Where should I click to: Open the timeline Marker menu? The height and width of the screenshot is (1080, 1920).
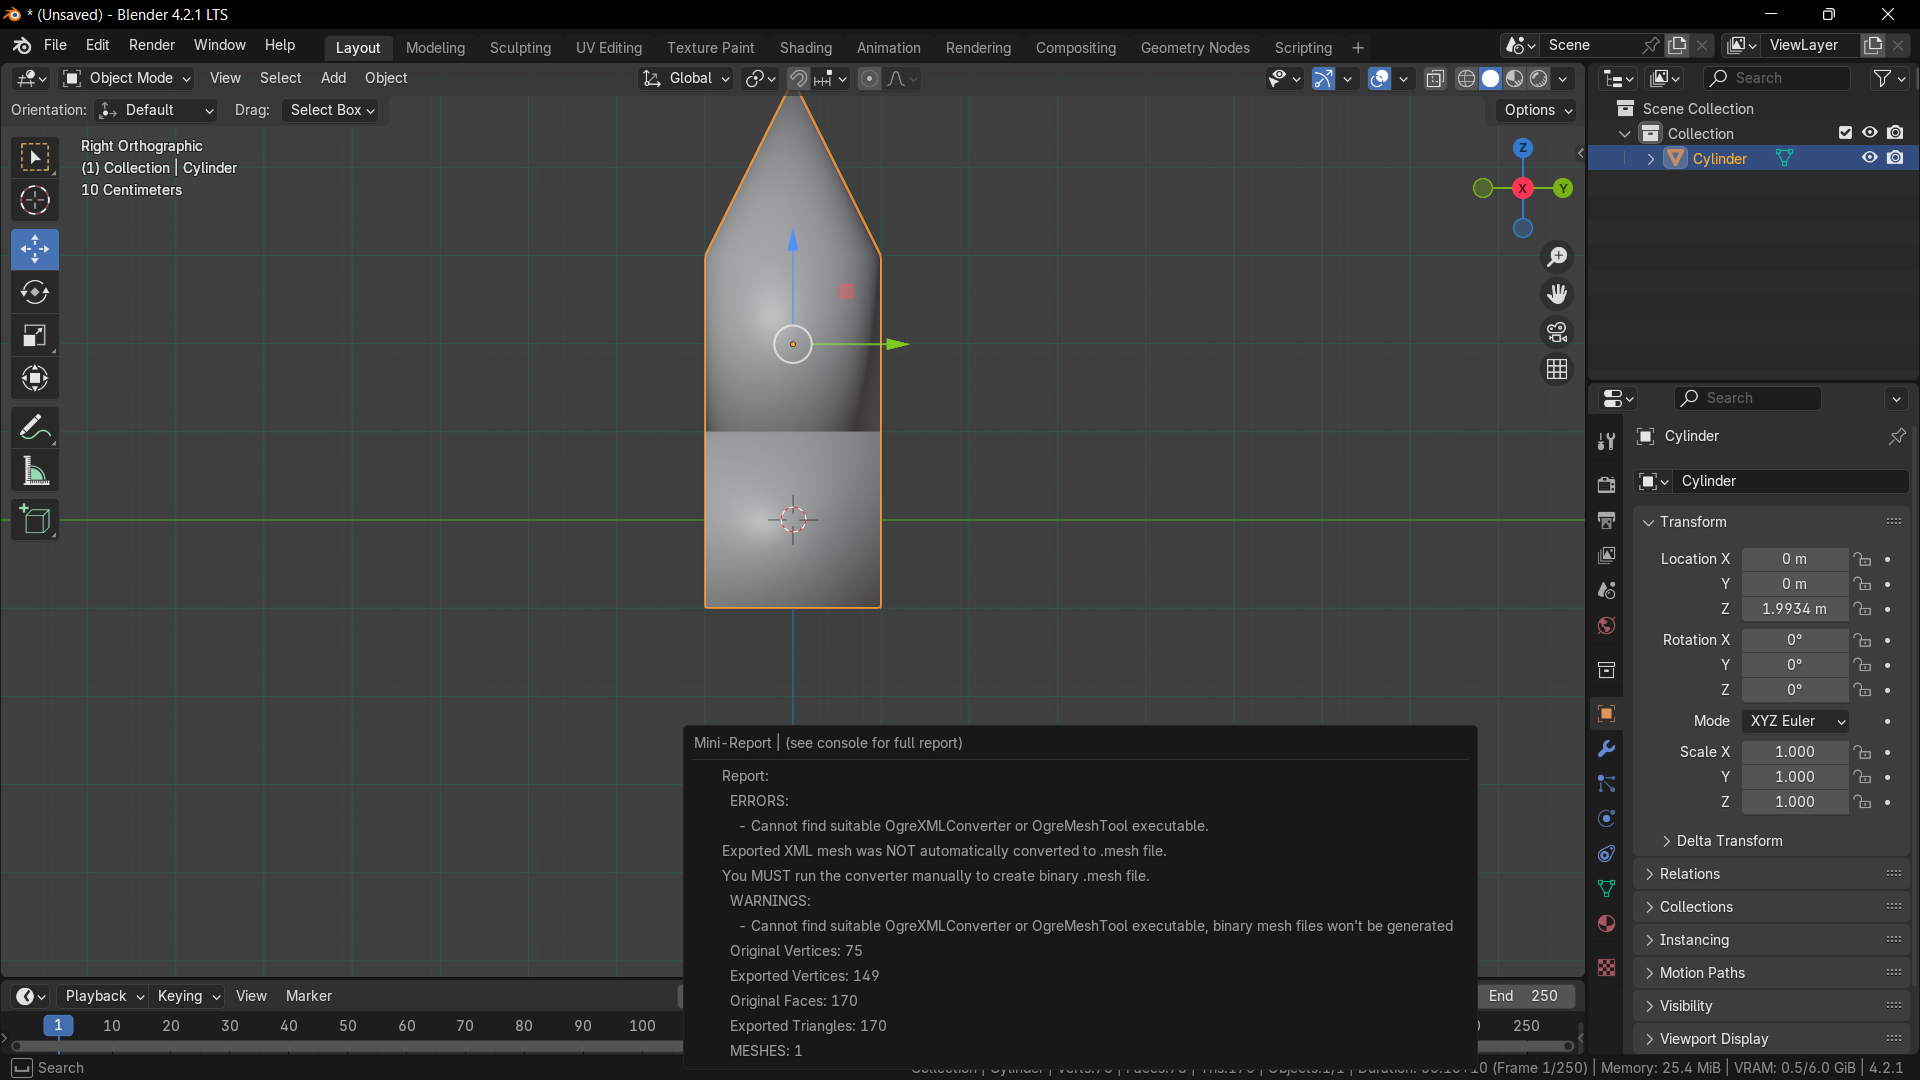pos(308,996)
